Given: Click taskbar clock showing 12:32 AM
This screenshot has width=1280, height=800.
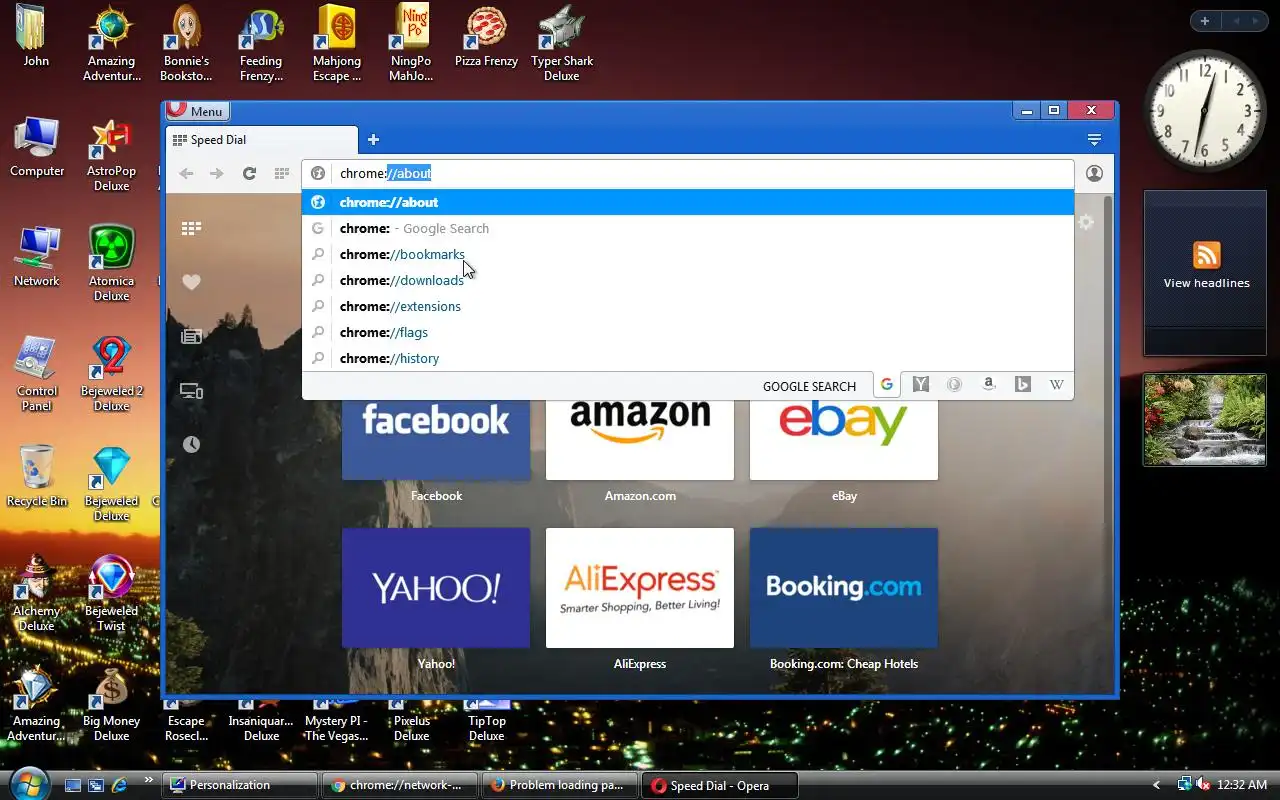Looking at the screenshot, I should (1243, 785).
